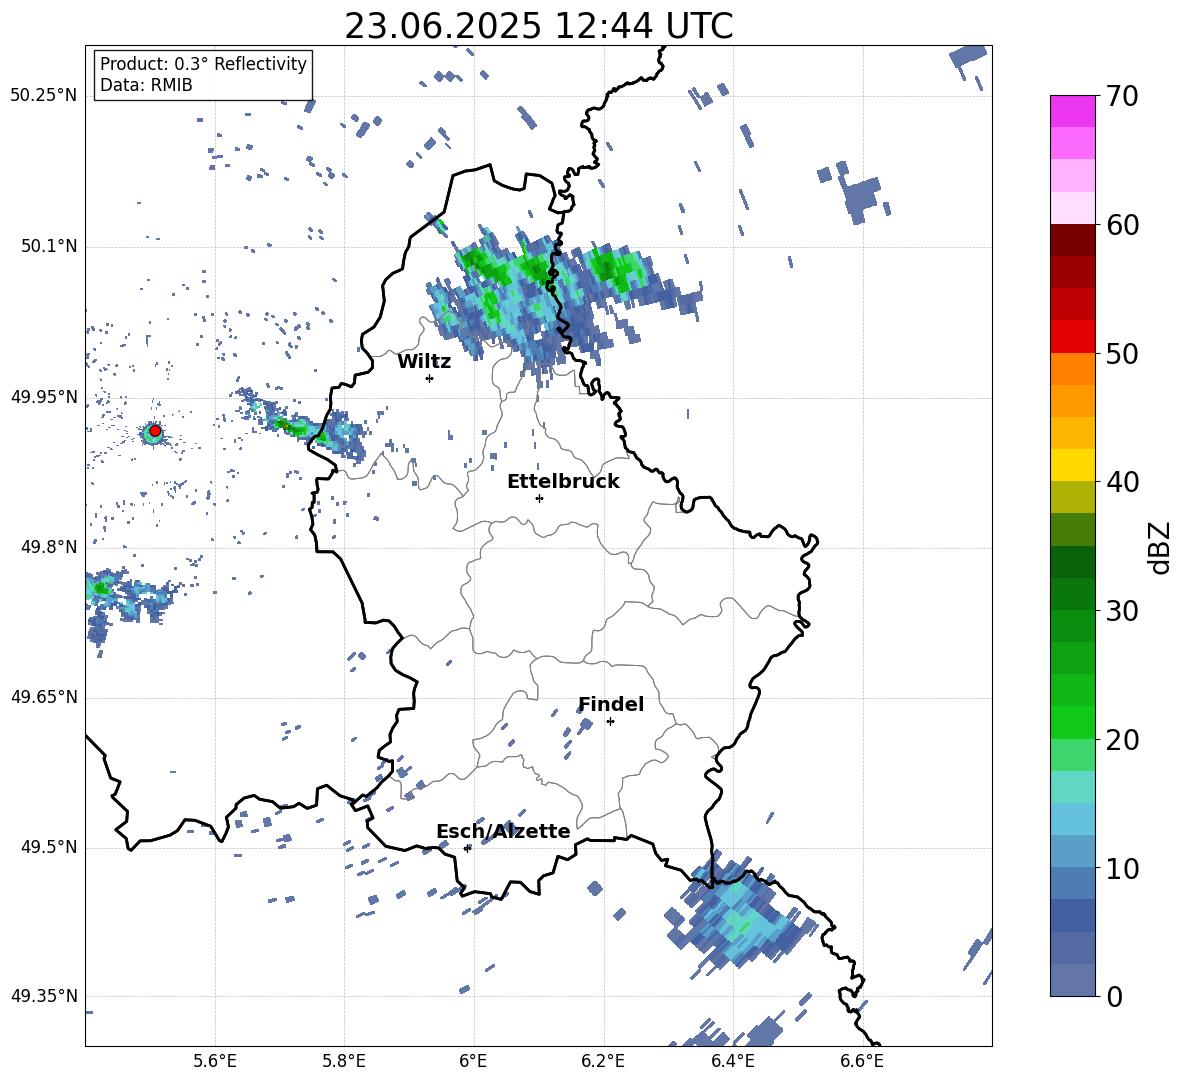The image size is (1184, 1081).
Task: Click the 49.95°N latitude label
Action: [x=44, y=397]
